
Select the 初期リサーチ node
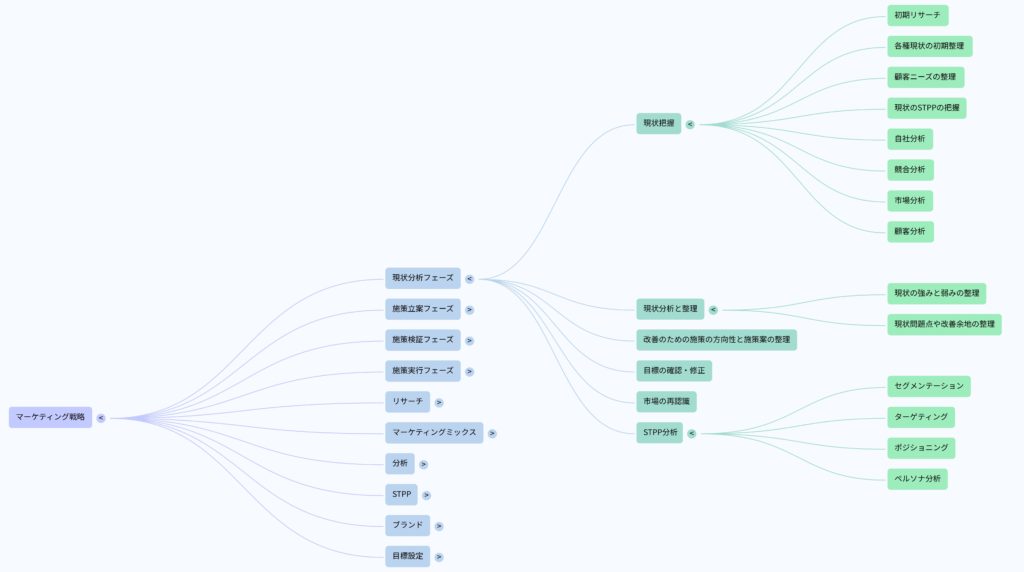[x=917, y=15]
